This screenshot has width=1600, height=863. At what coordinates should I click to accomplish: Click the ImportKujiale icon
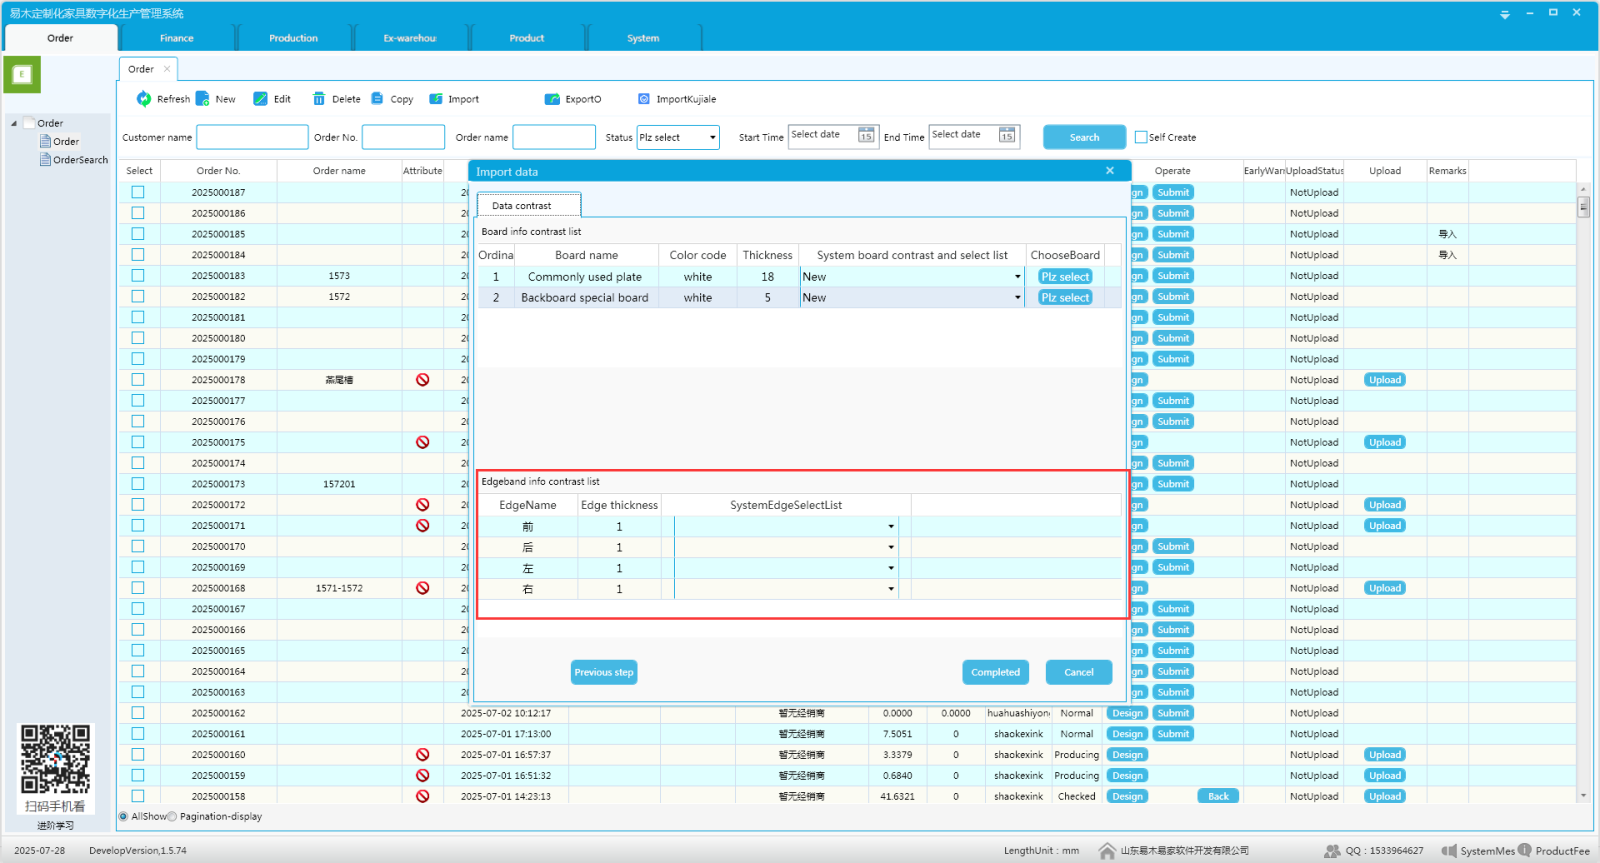coord(644,99)
